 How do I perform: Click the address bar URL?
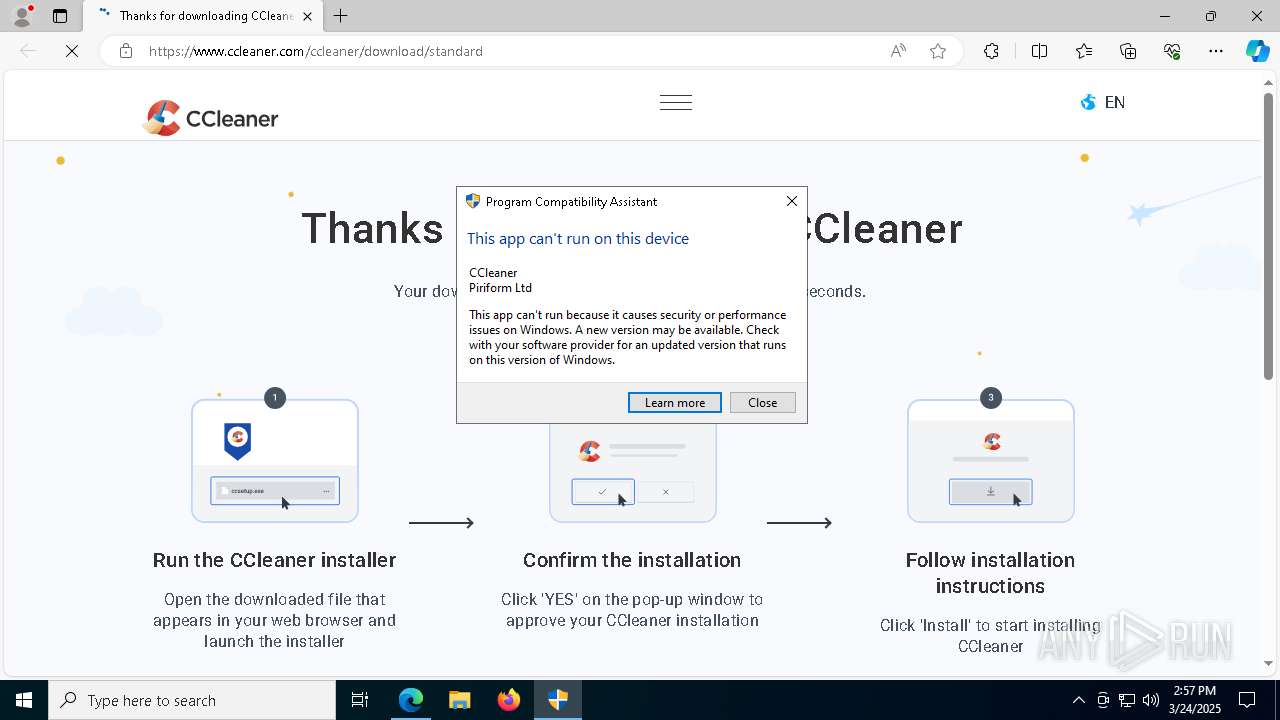pyautogui.click(x=316, y=51)
